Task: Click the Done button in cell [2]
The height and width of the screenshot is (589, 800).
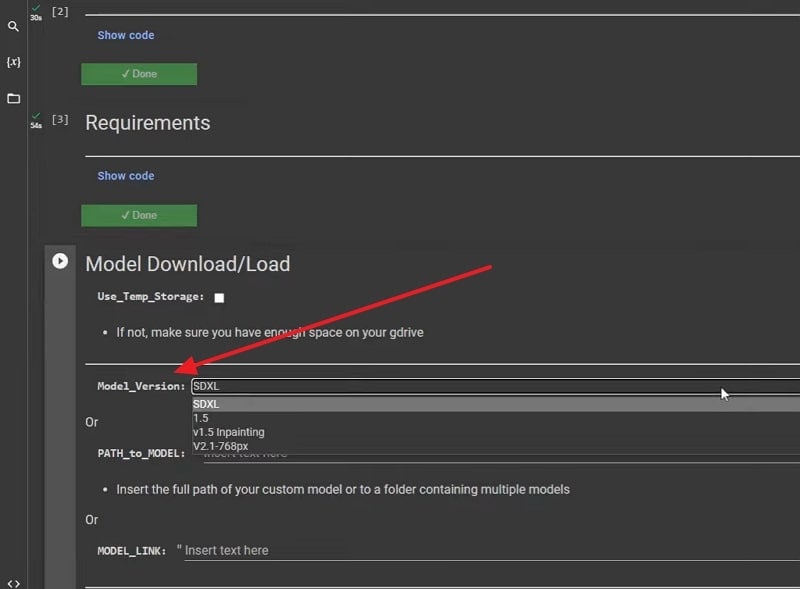Action: (x=139, y=74)
